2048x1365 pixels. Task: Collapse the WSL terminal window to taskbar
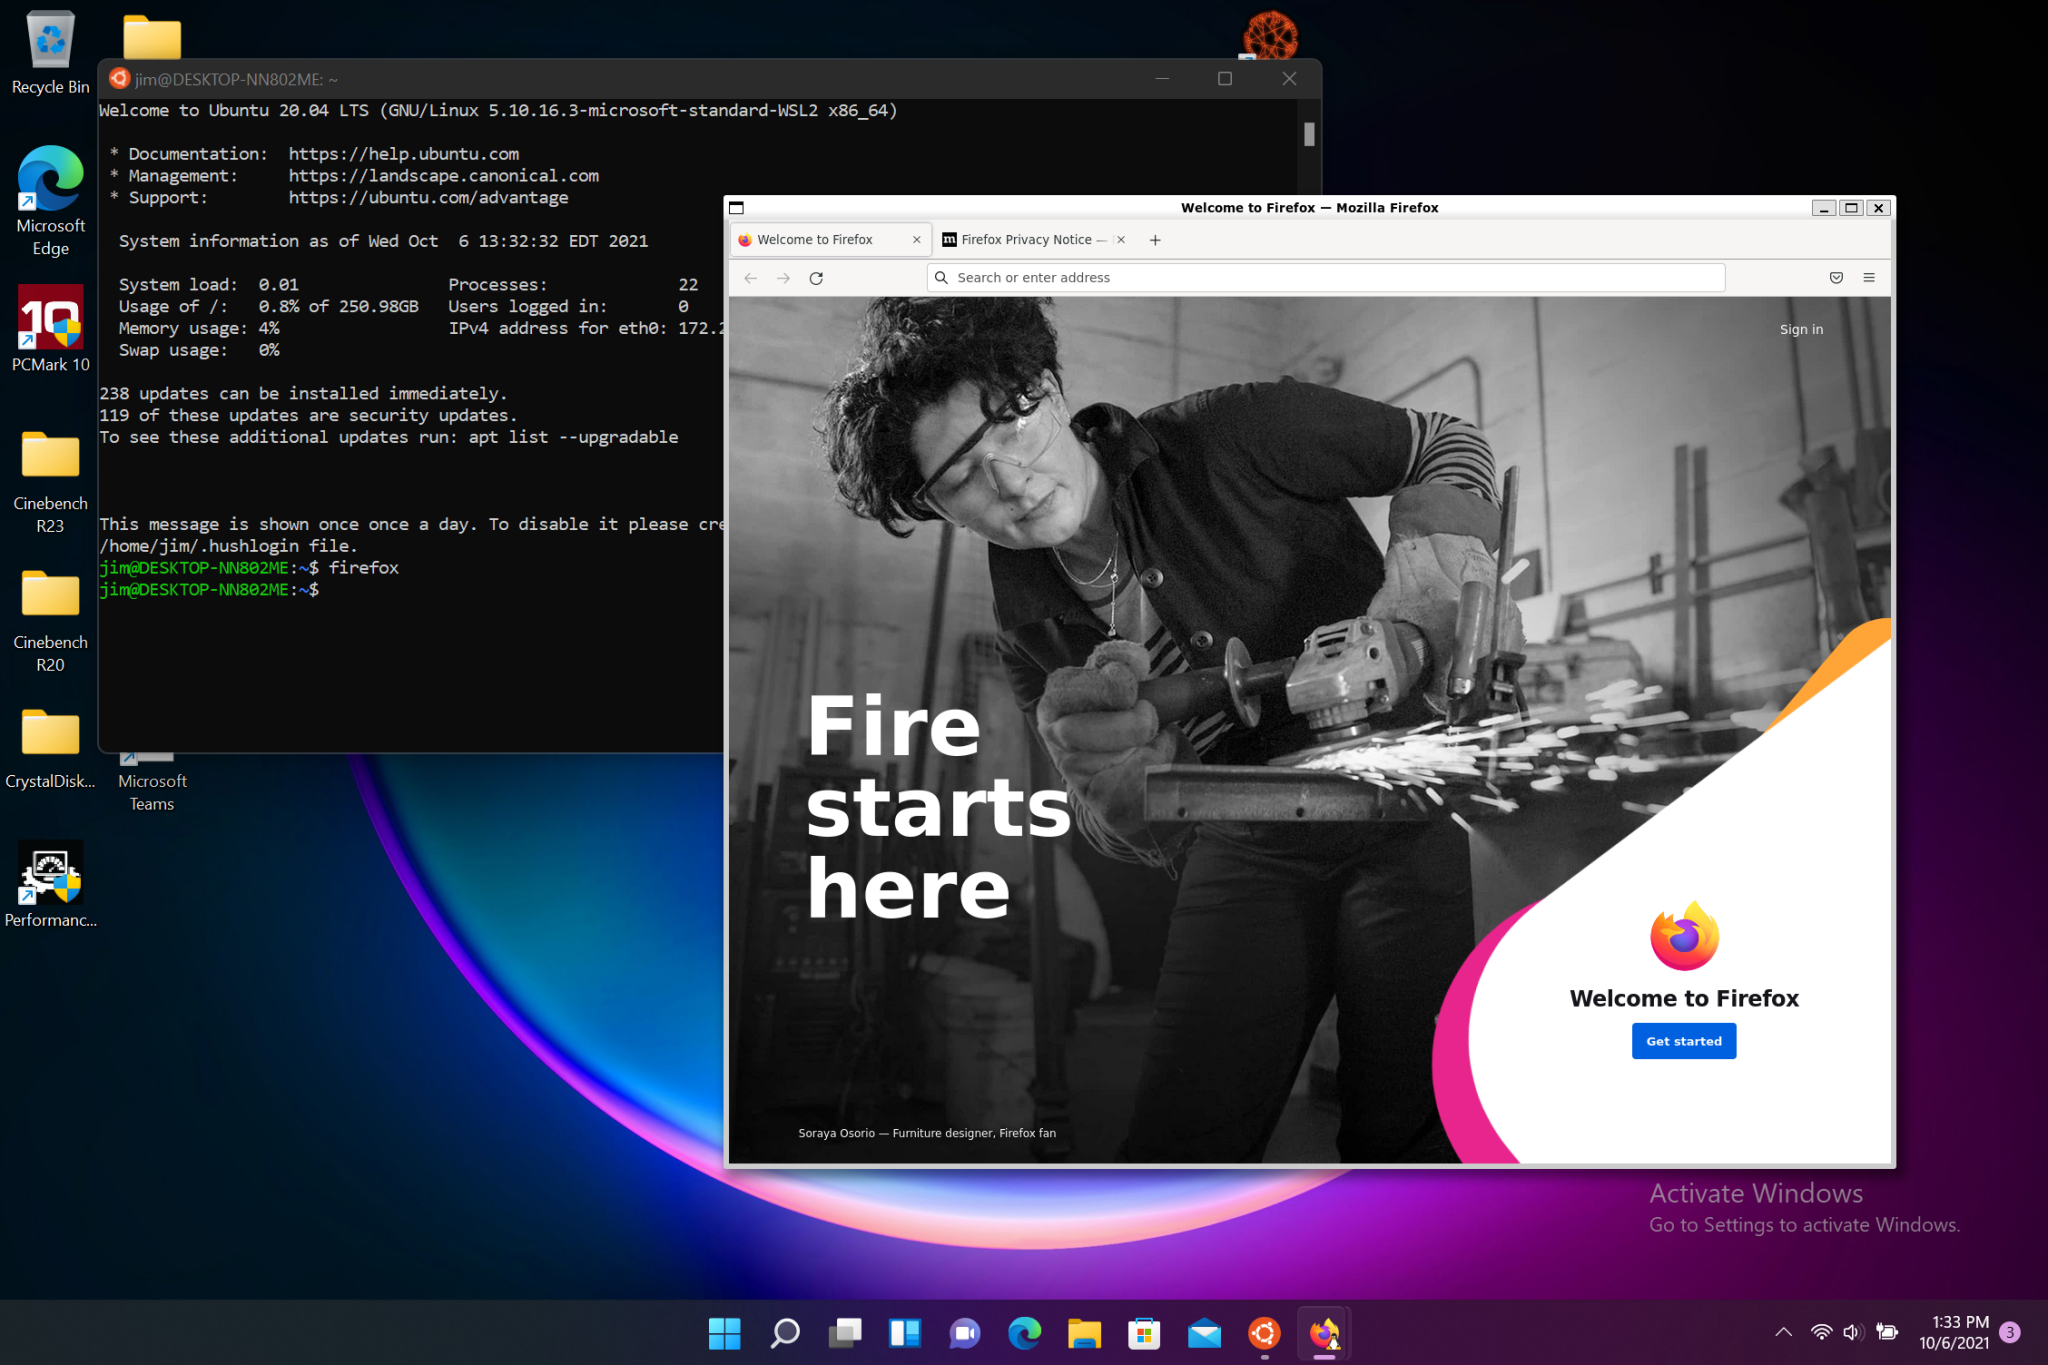(x=1161, y=78)
